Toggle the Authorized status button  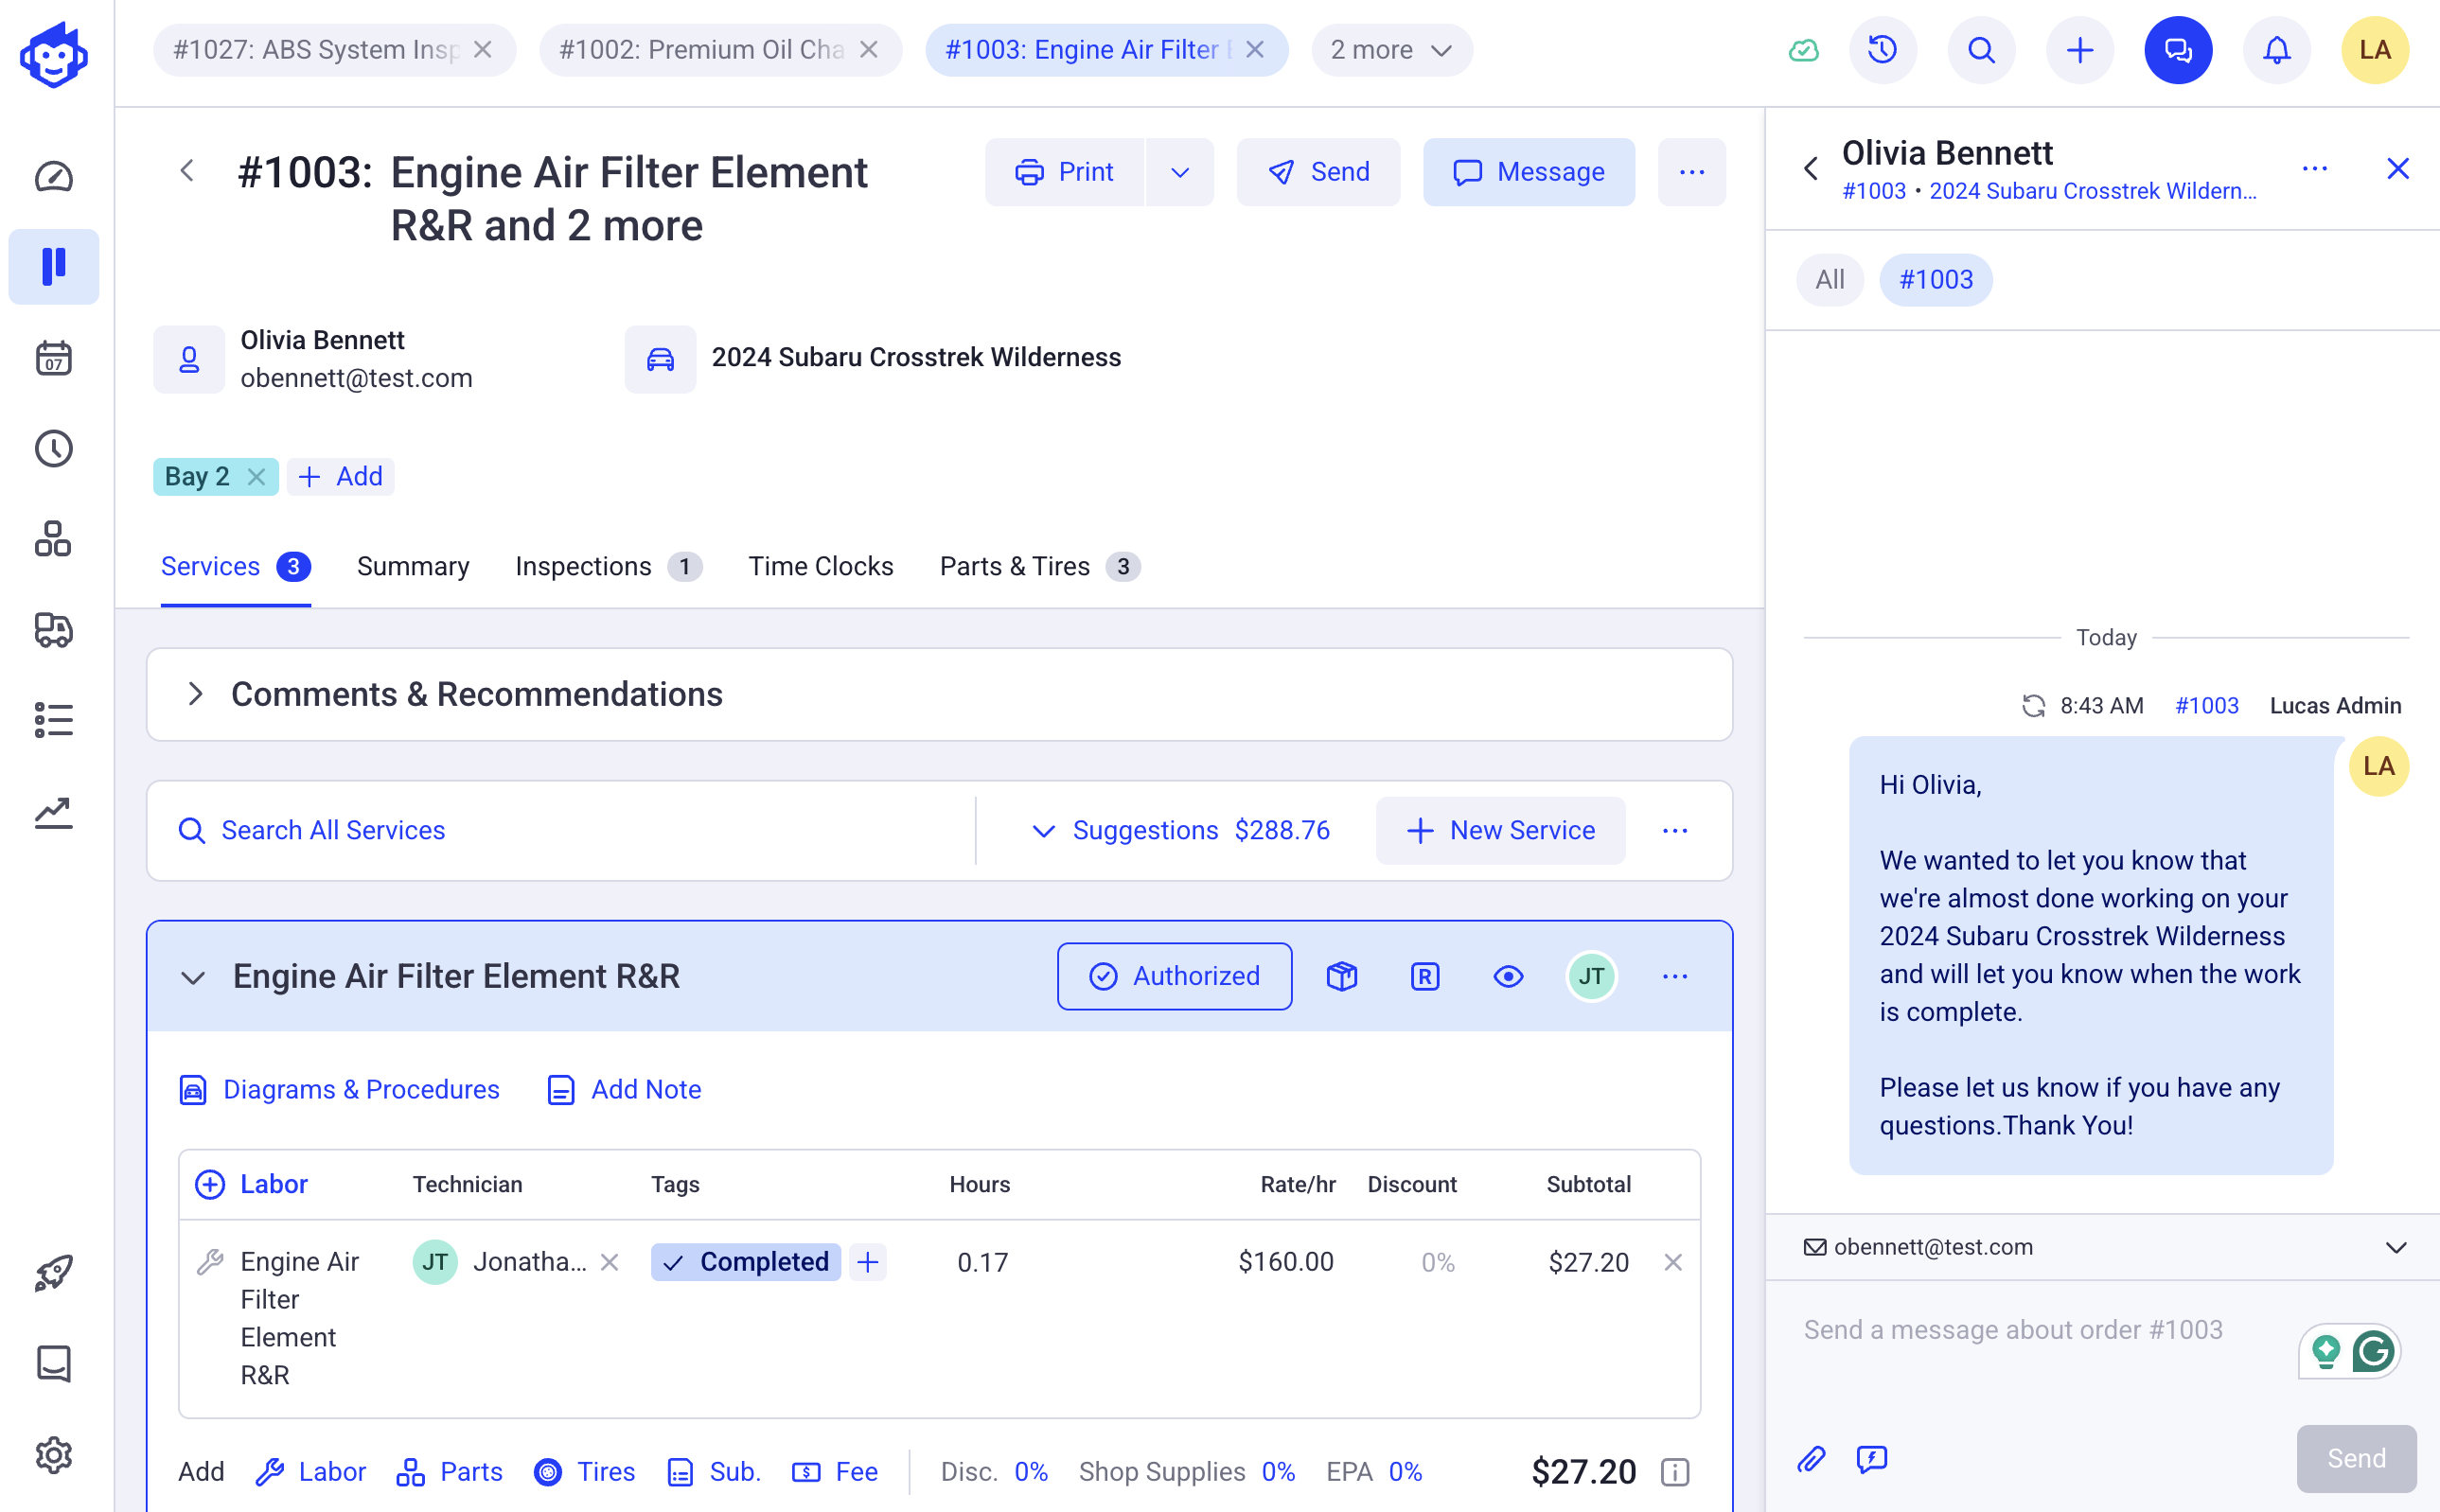1174,976
